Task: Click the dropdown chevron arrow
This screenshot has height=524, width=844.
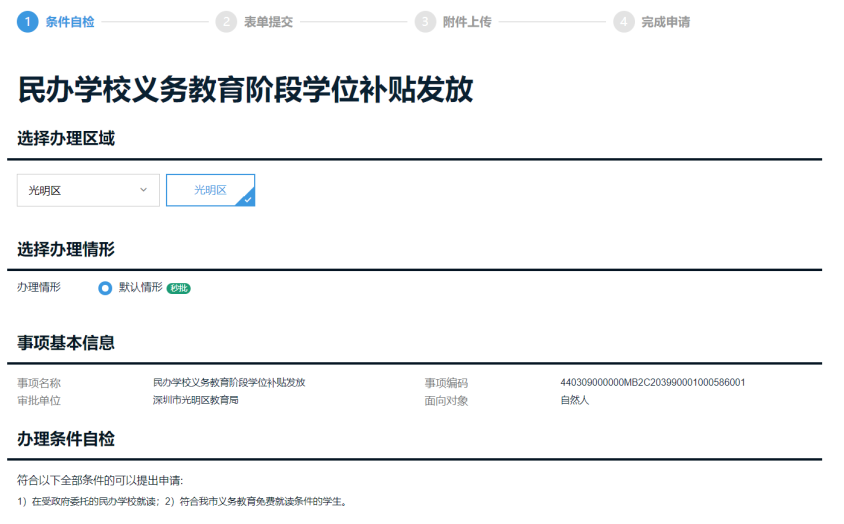Action: pyautogui.click(x=144, y=190)
